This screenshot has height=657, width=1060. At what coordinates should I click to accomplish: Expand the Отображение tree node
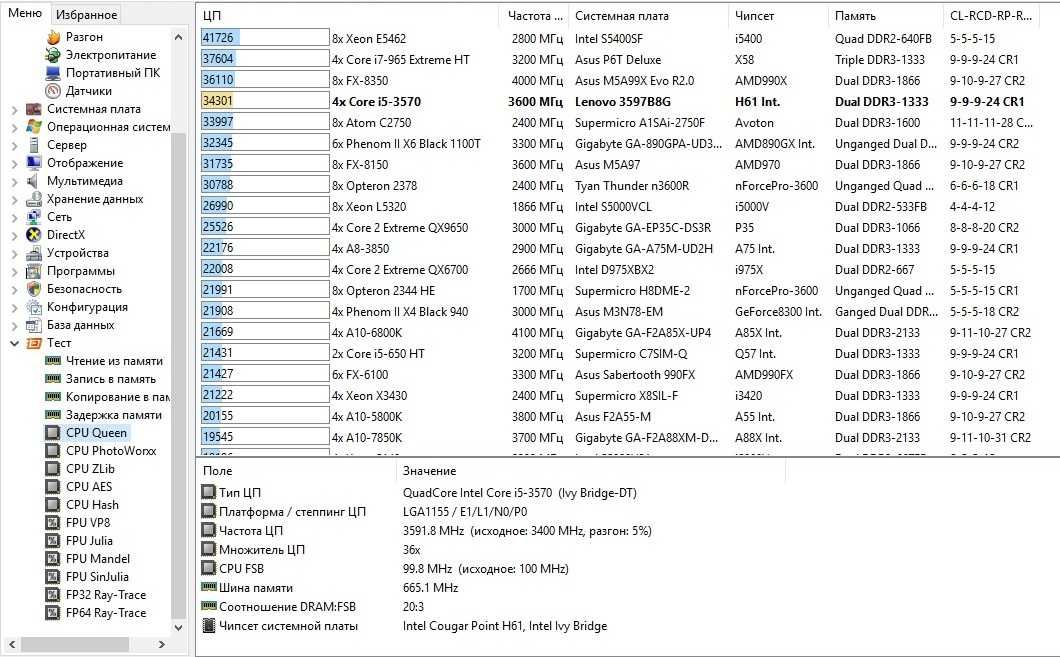tap(15, 164)
